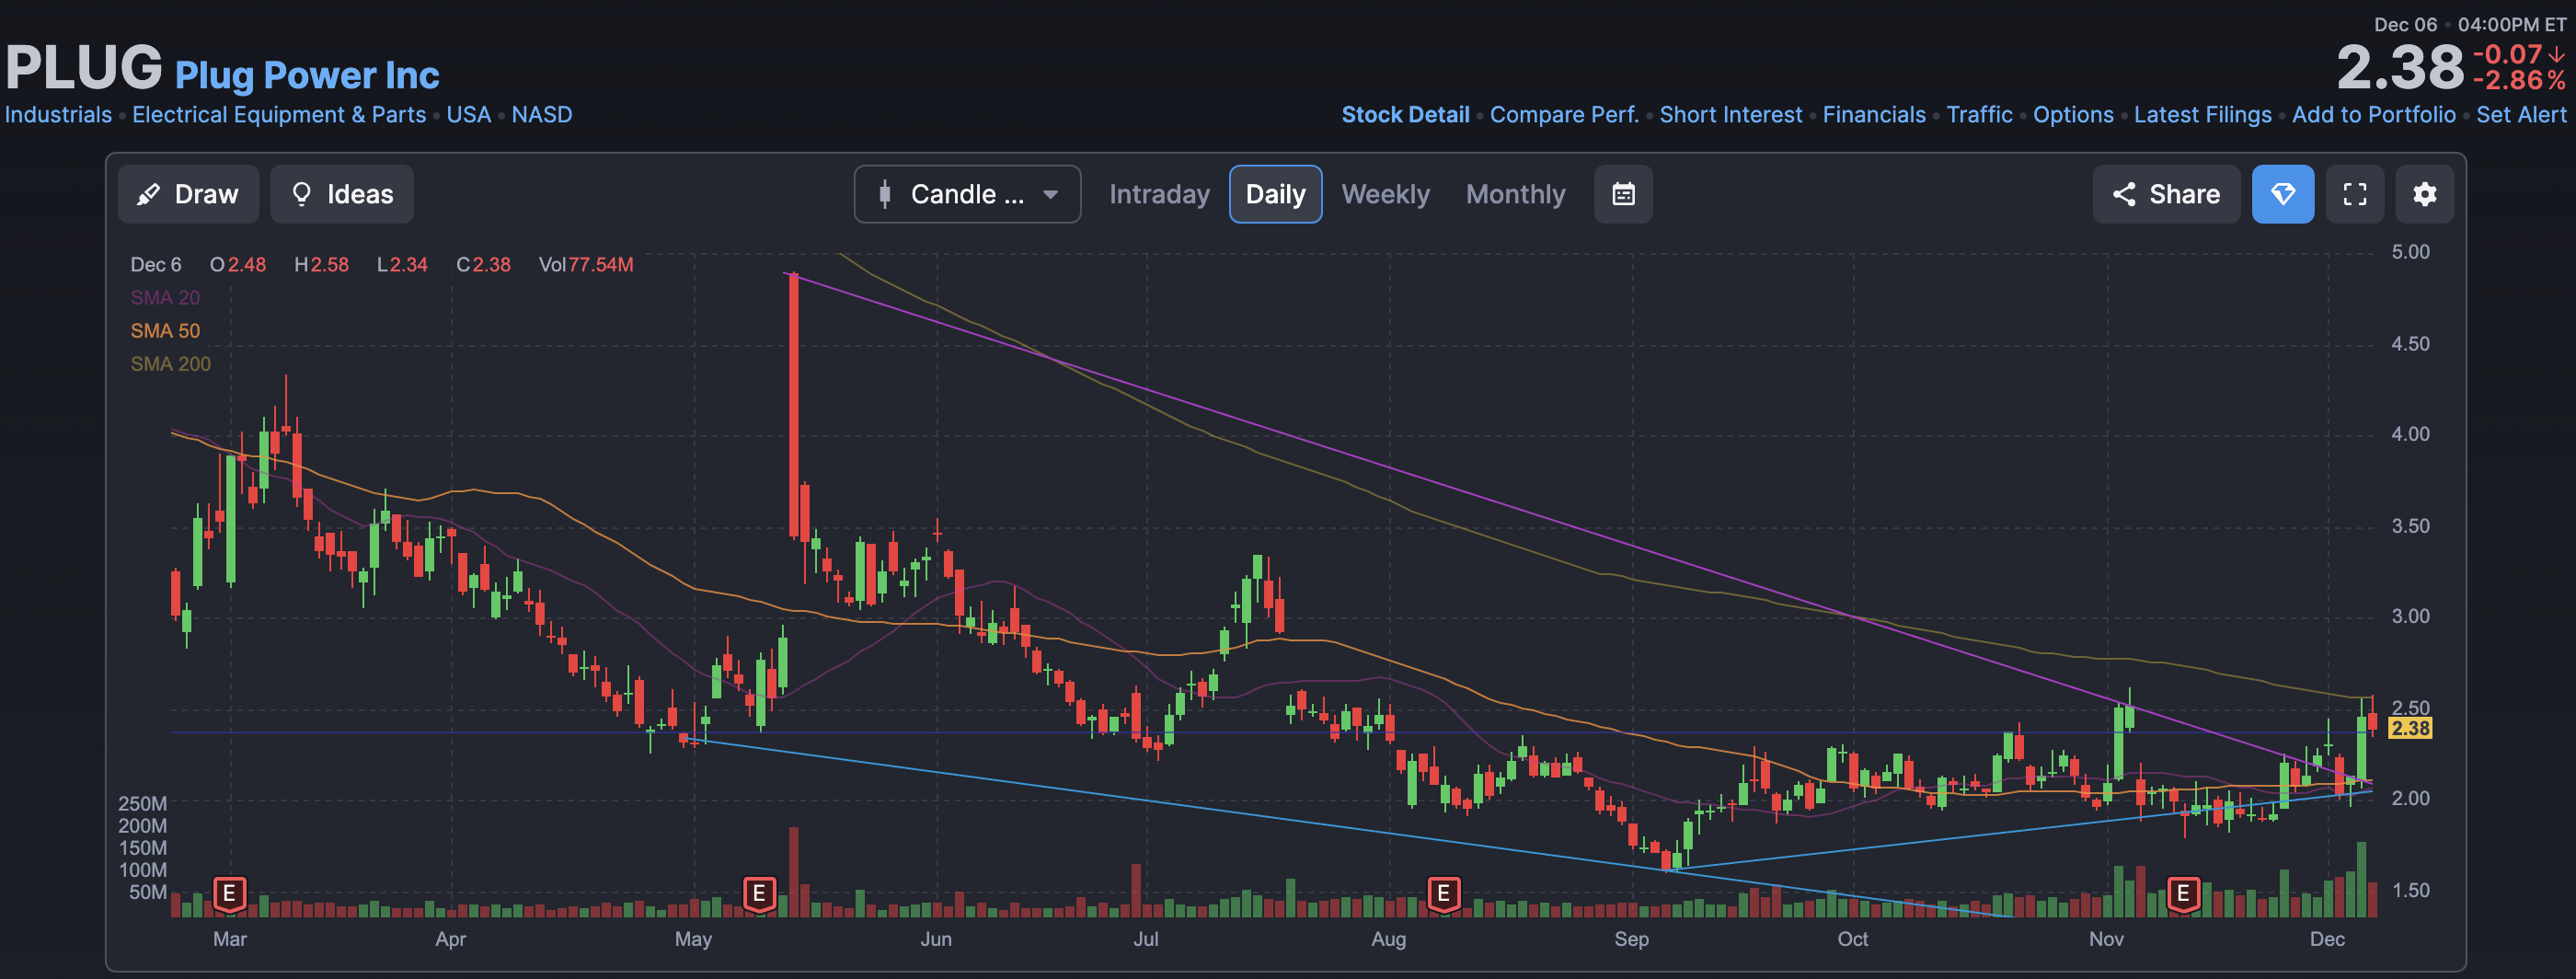Toggle fullscreen chart view
The width and height of the screenshot is (2576, 979).
[x=2354, y=194]
